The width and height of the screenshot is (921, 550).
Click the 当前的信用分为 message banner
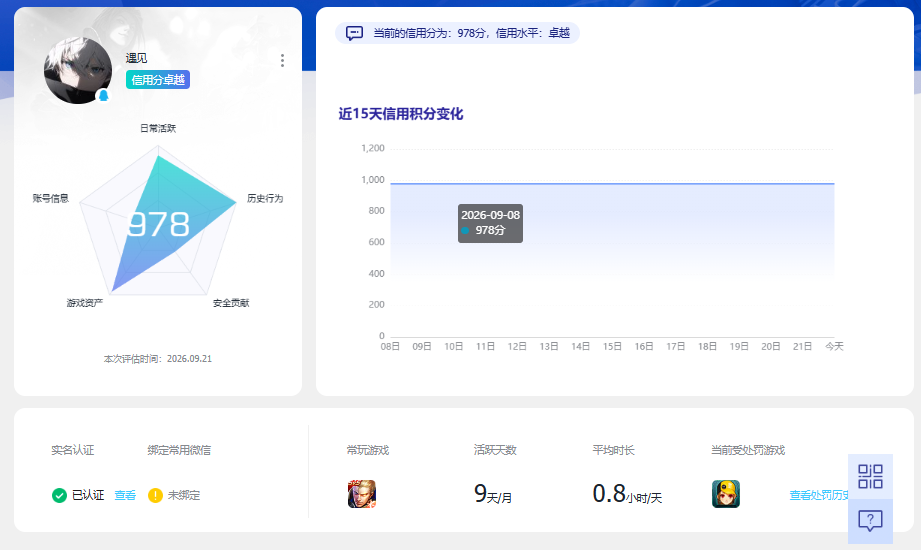458,33
